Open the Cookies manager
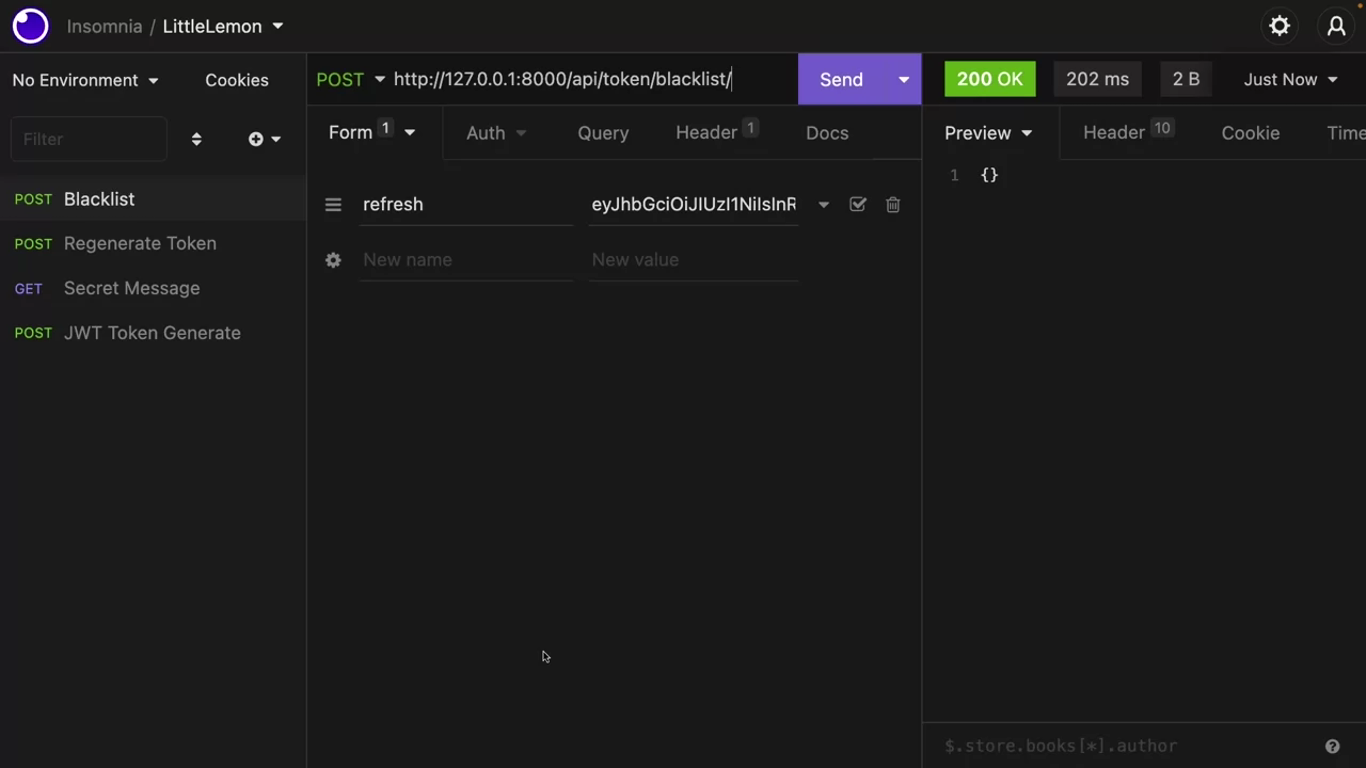 [x=237, y=80]
